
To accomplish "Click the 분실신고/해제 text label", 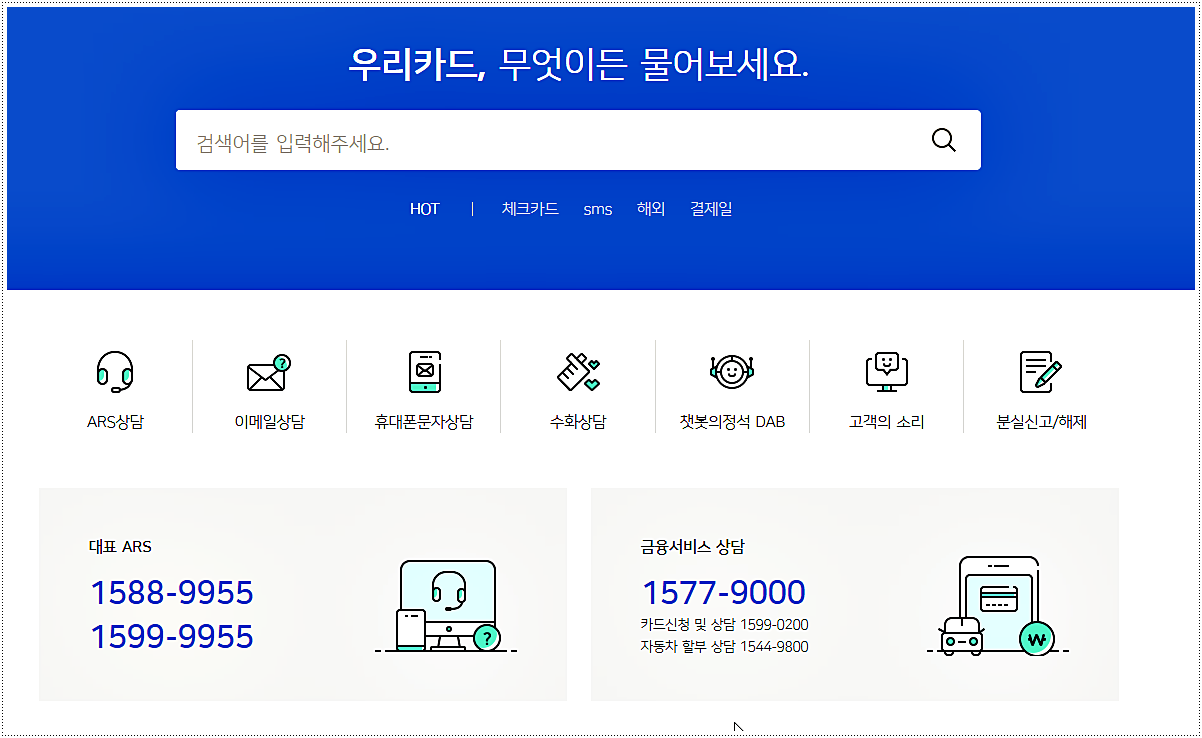I will (x=1041, y=422).
